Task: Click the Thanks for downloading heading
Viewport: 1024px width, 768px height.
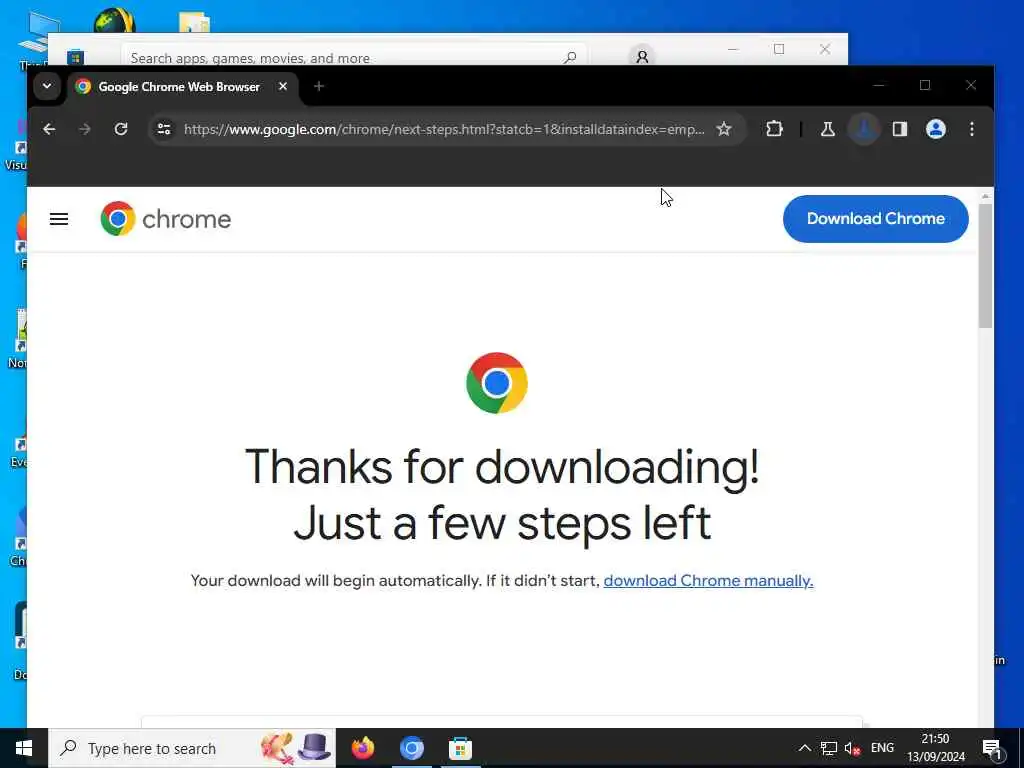Action: tap(502, 495)
